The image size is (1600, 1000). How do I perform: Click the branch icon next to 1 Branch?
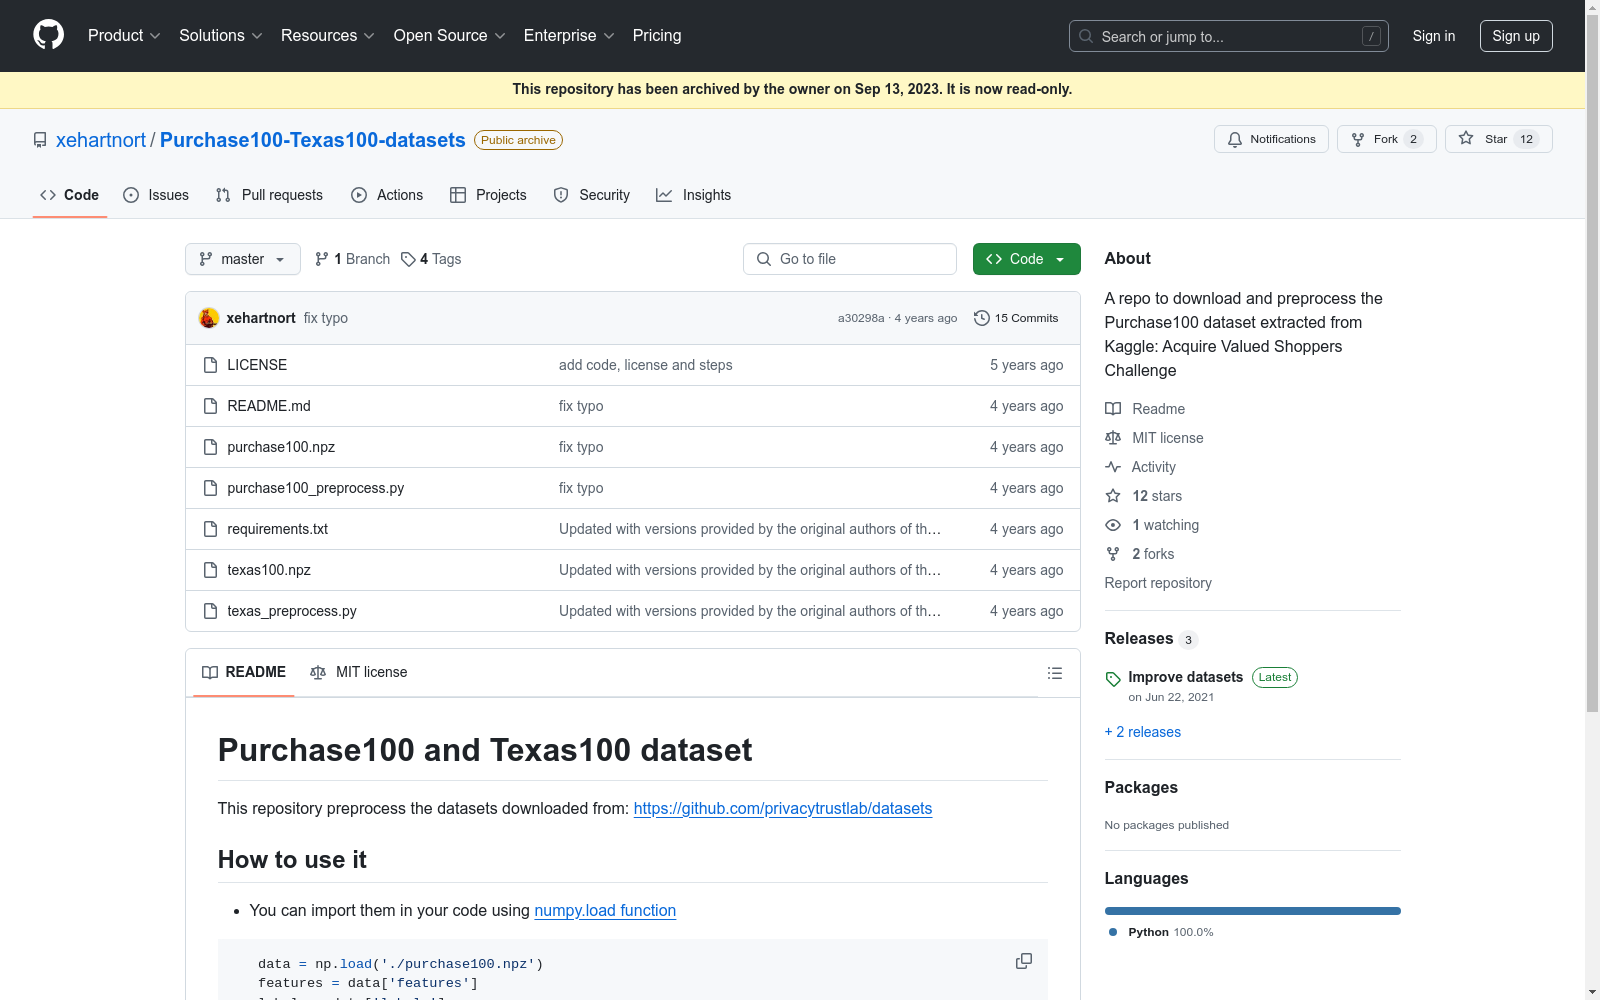click(x=322, y=259)
